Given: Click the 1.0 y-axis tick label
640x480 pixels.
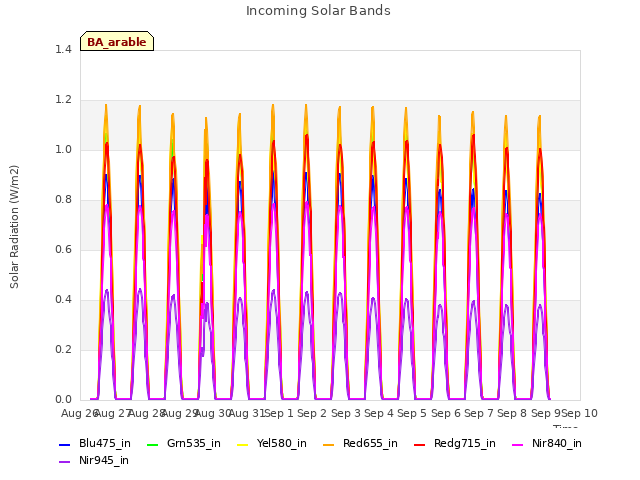Looking at the screenshot, I should pyautogui.click(x=63, y=149).
